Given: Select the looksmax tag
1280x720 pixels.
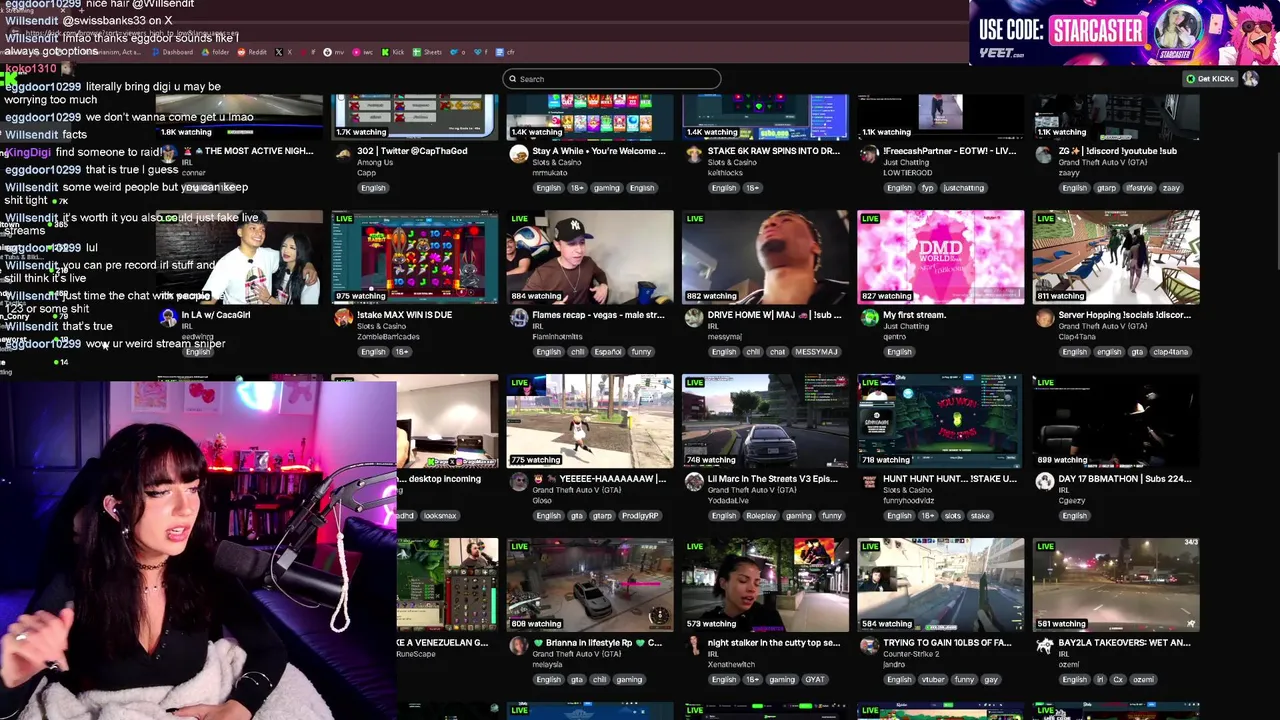Looking at the screenshot, I should point(439,516).
